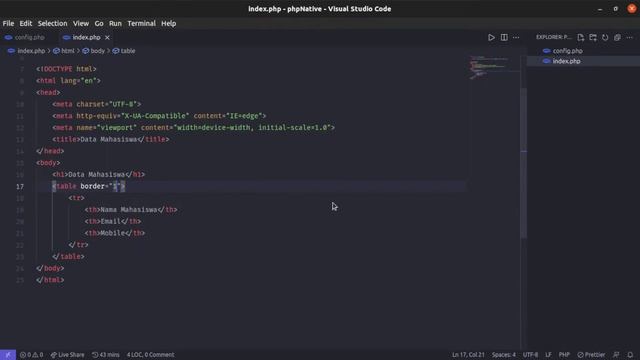Click the Nama Mahasiswa th line
This screenshot has height=360, width=640.
131,210
